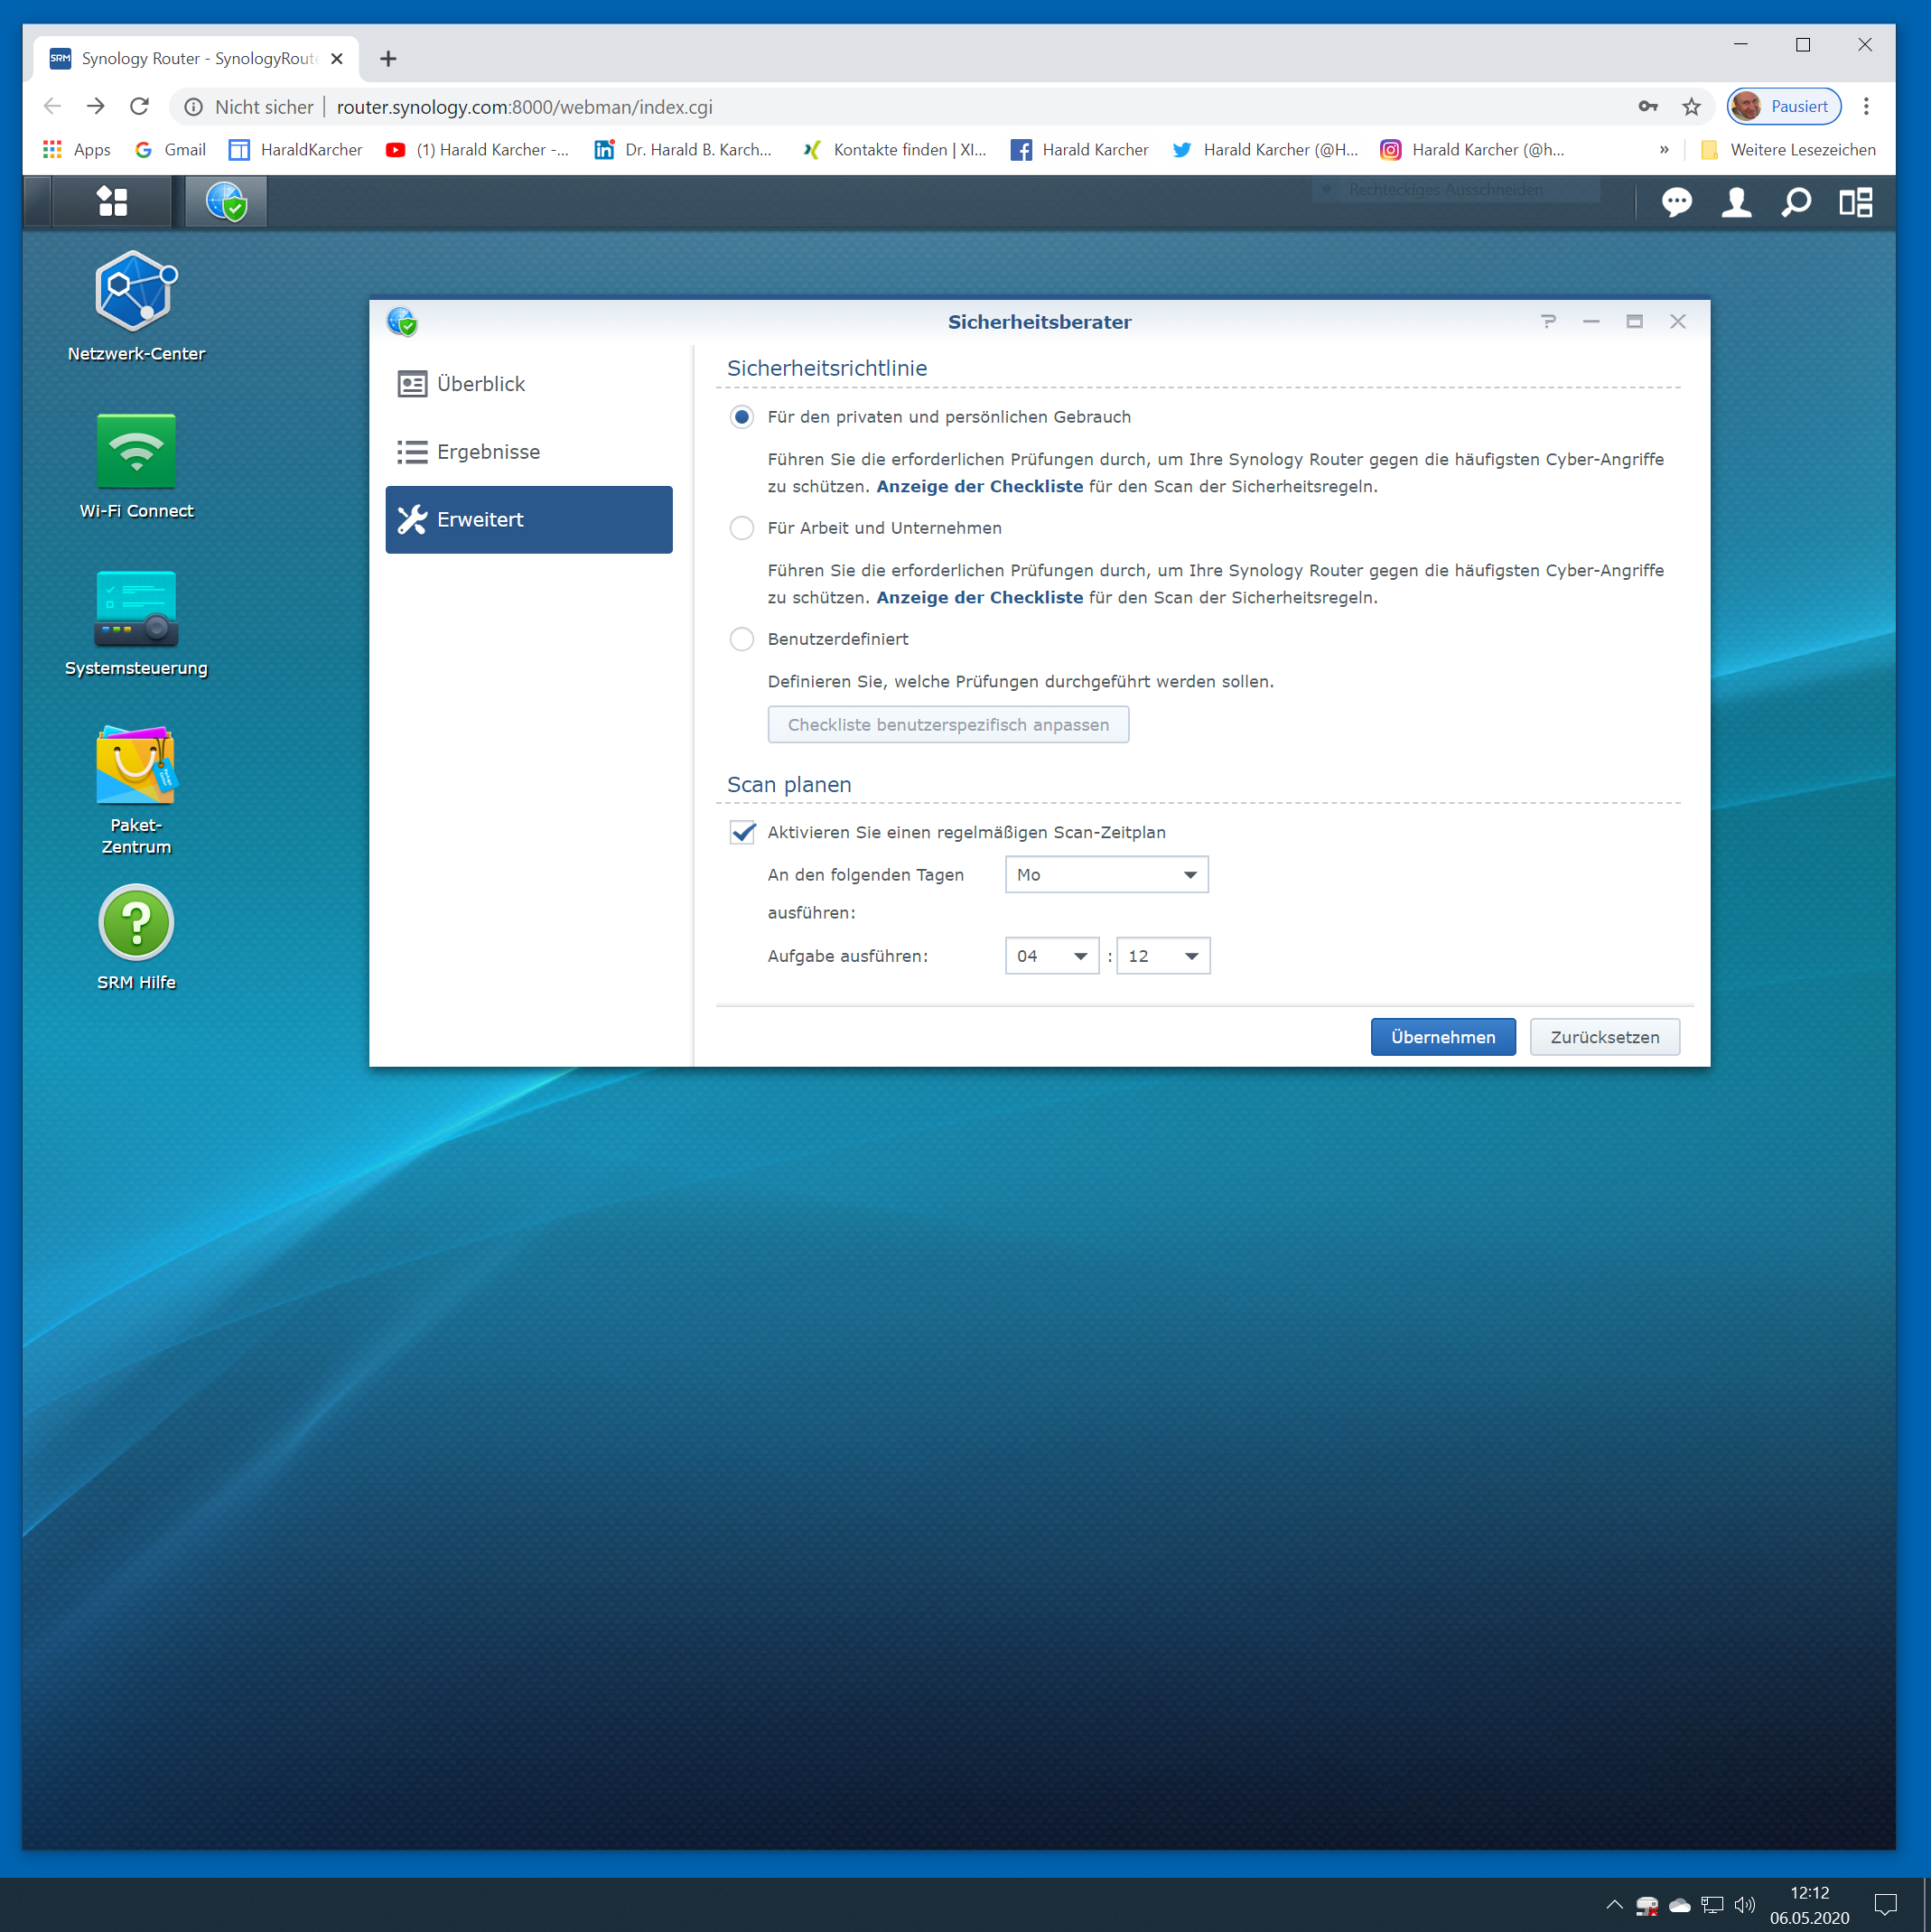The height and width of the screenshot is (1932, 1931).
Task: Click the browser address bar URL
Action: 524,107
